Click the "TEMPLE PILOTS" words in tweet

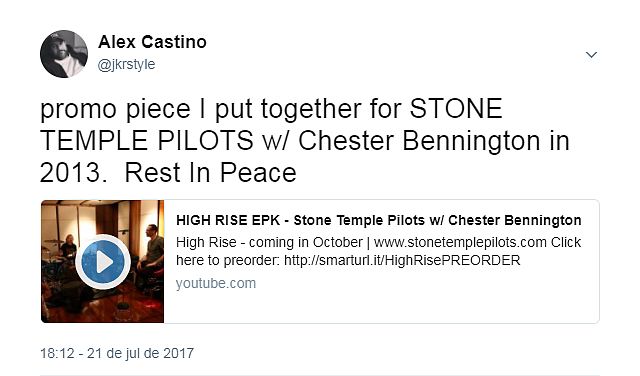tap(147, 141)
